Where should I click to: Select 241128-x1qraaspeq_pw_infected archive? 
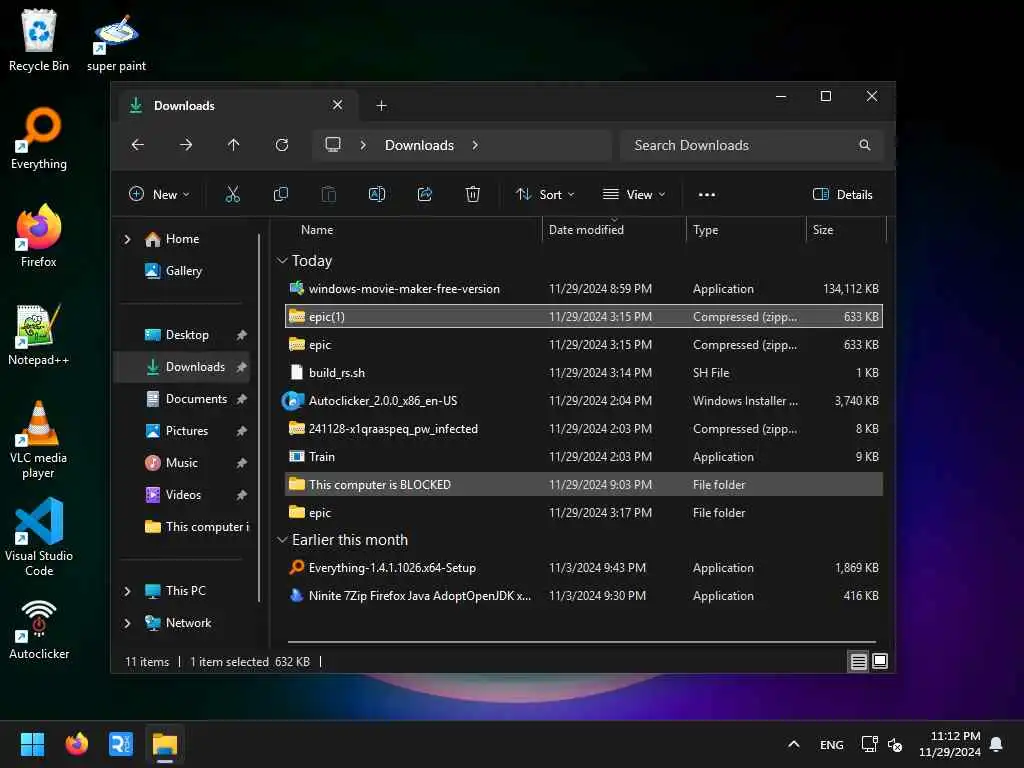click(584, 429)
